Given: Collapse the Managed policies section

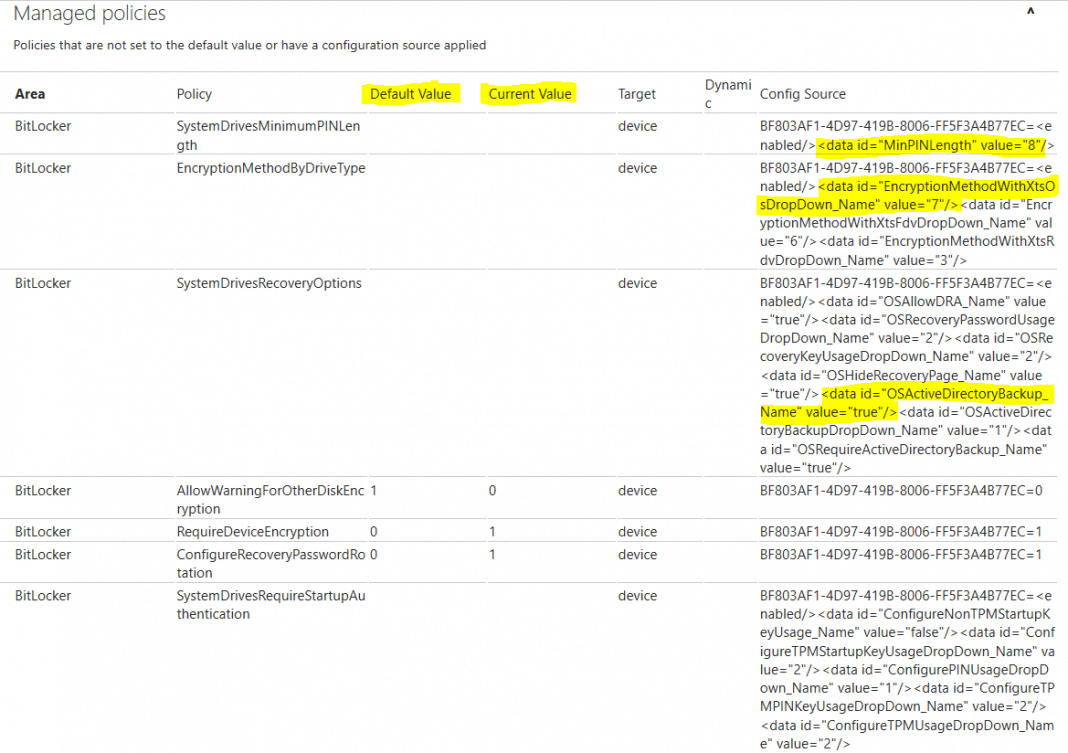Looking at the screenshot, I should [1031, 11].
